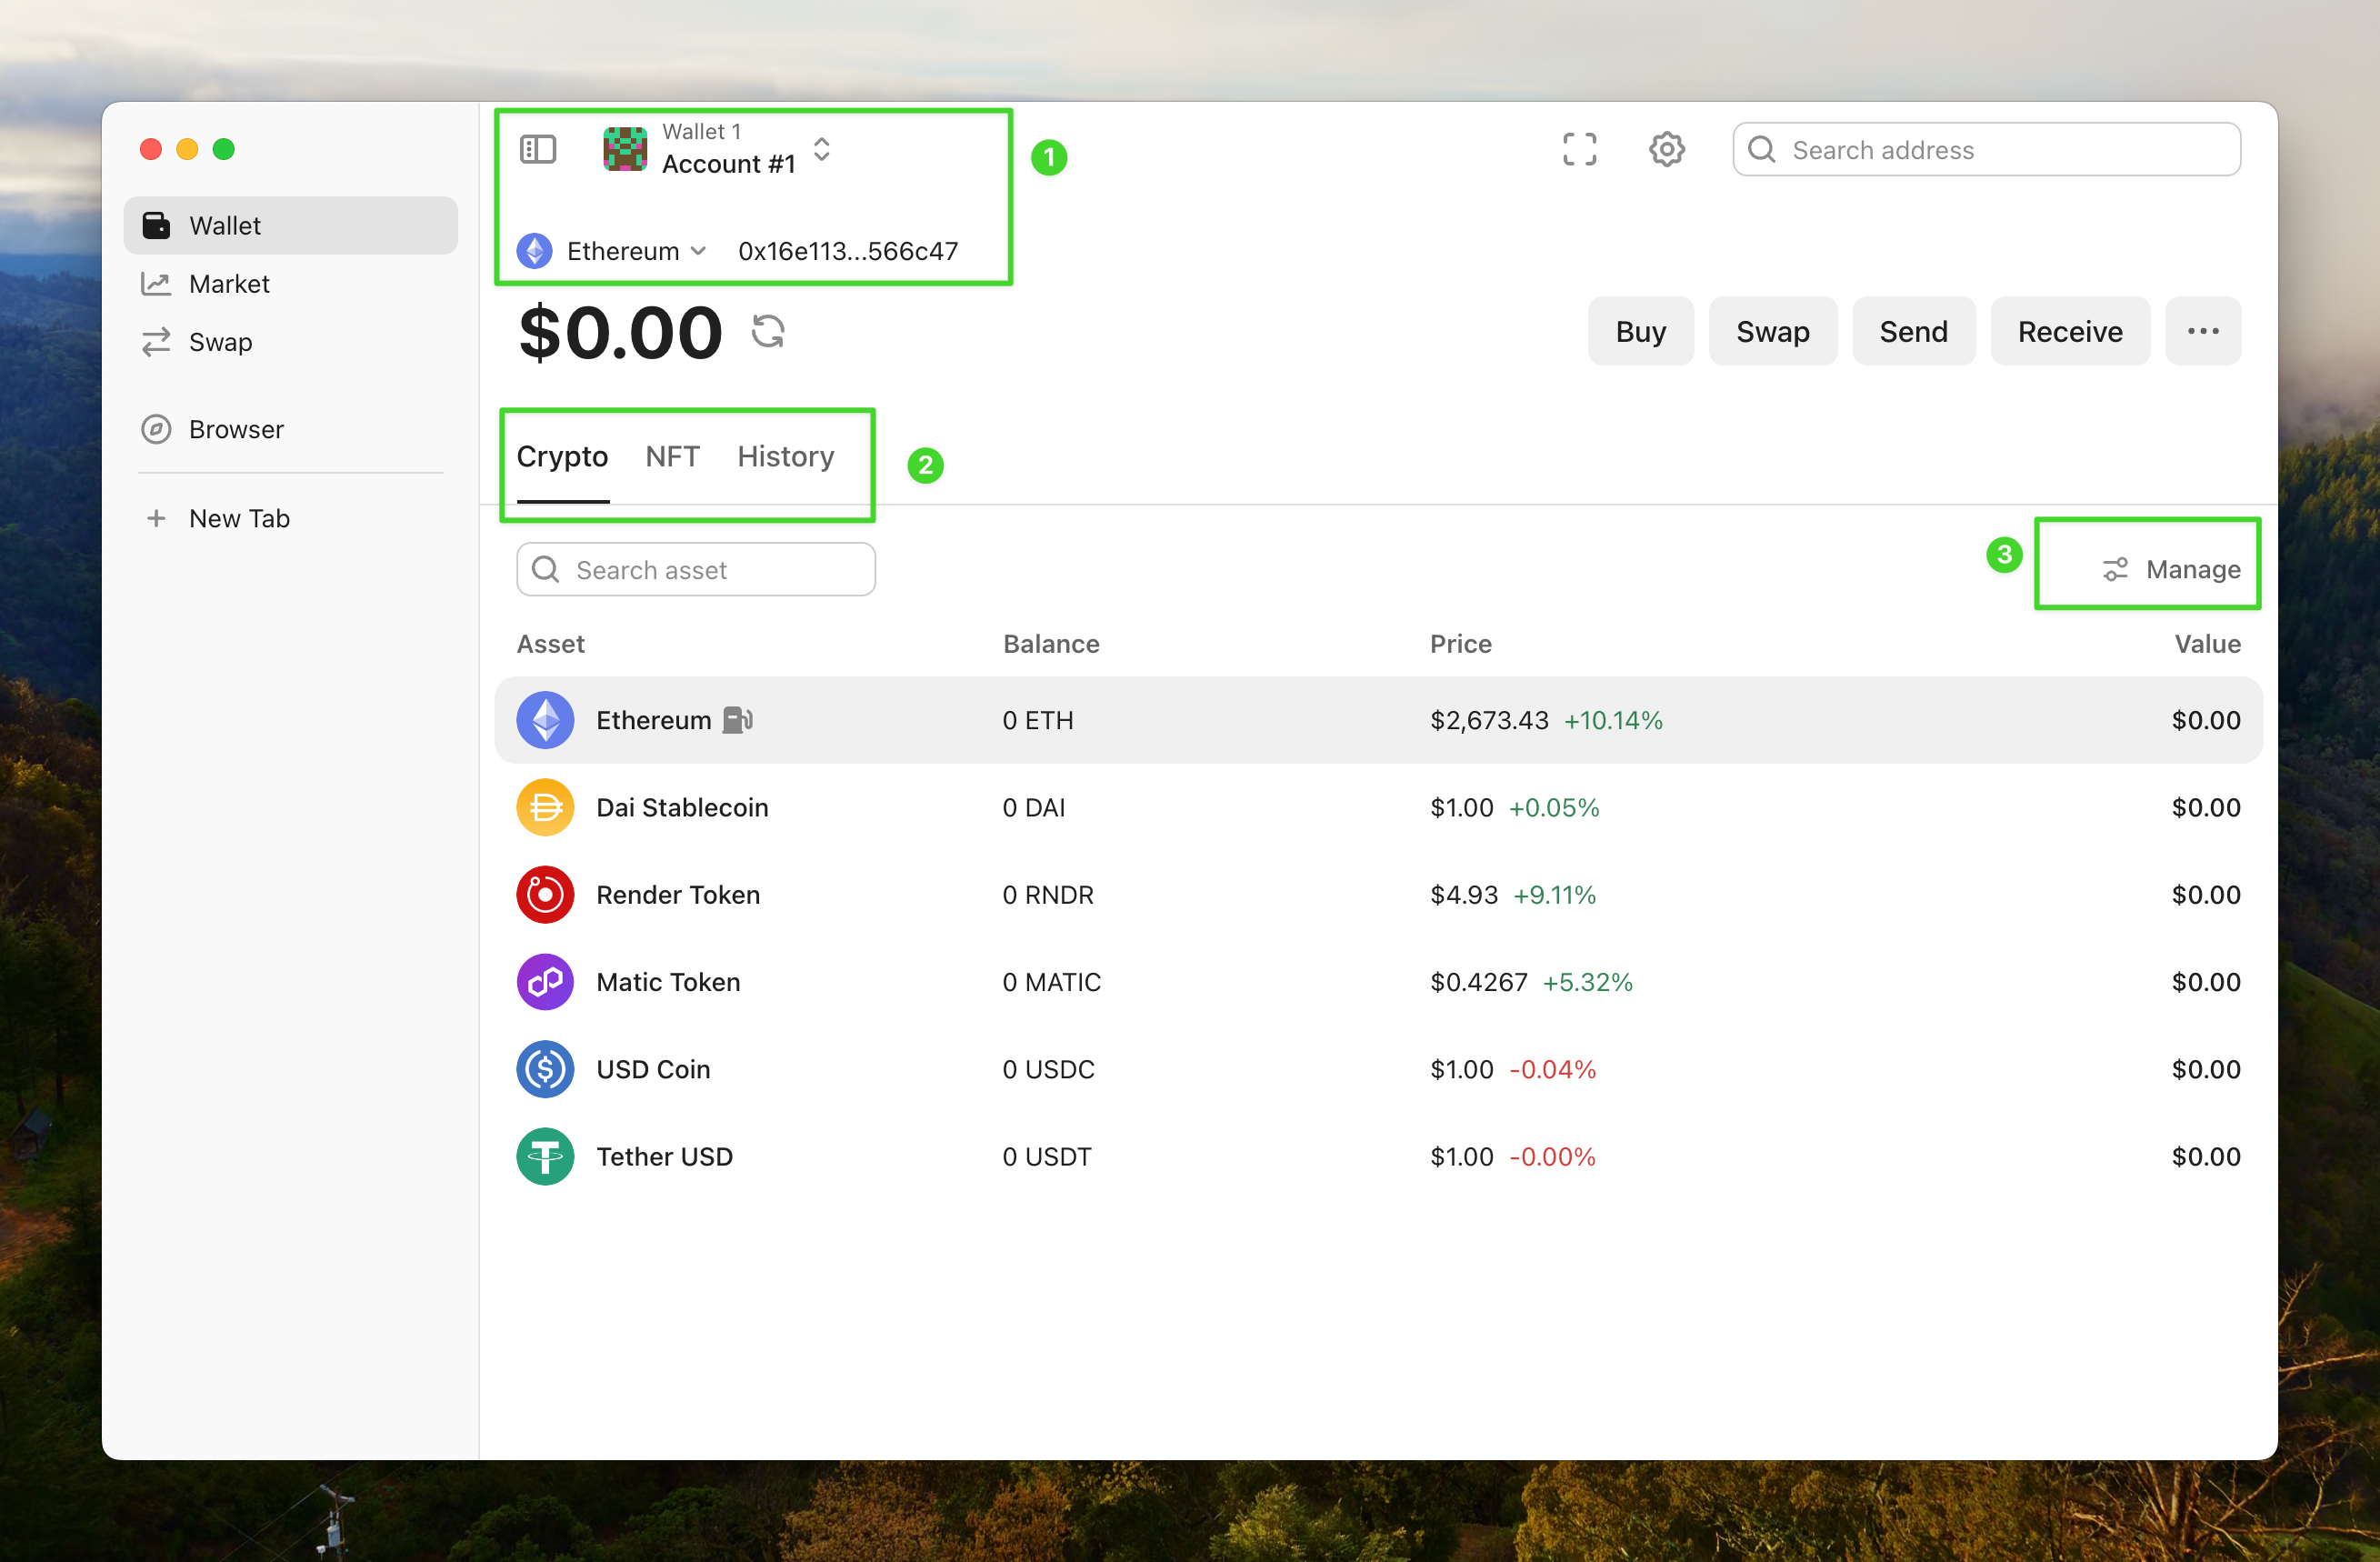Click the magnifier in Search address
This screenshot has height=1562, width=2380.
tap(1762, 150)
